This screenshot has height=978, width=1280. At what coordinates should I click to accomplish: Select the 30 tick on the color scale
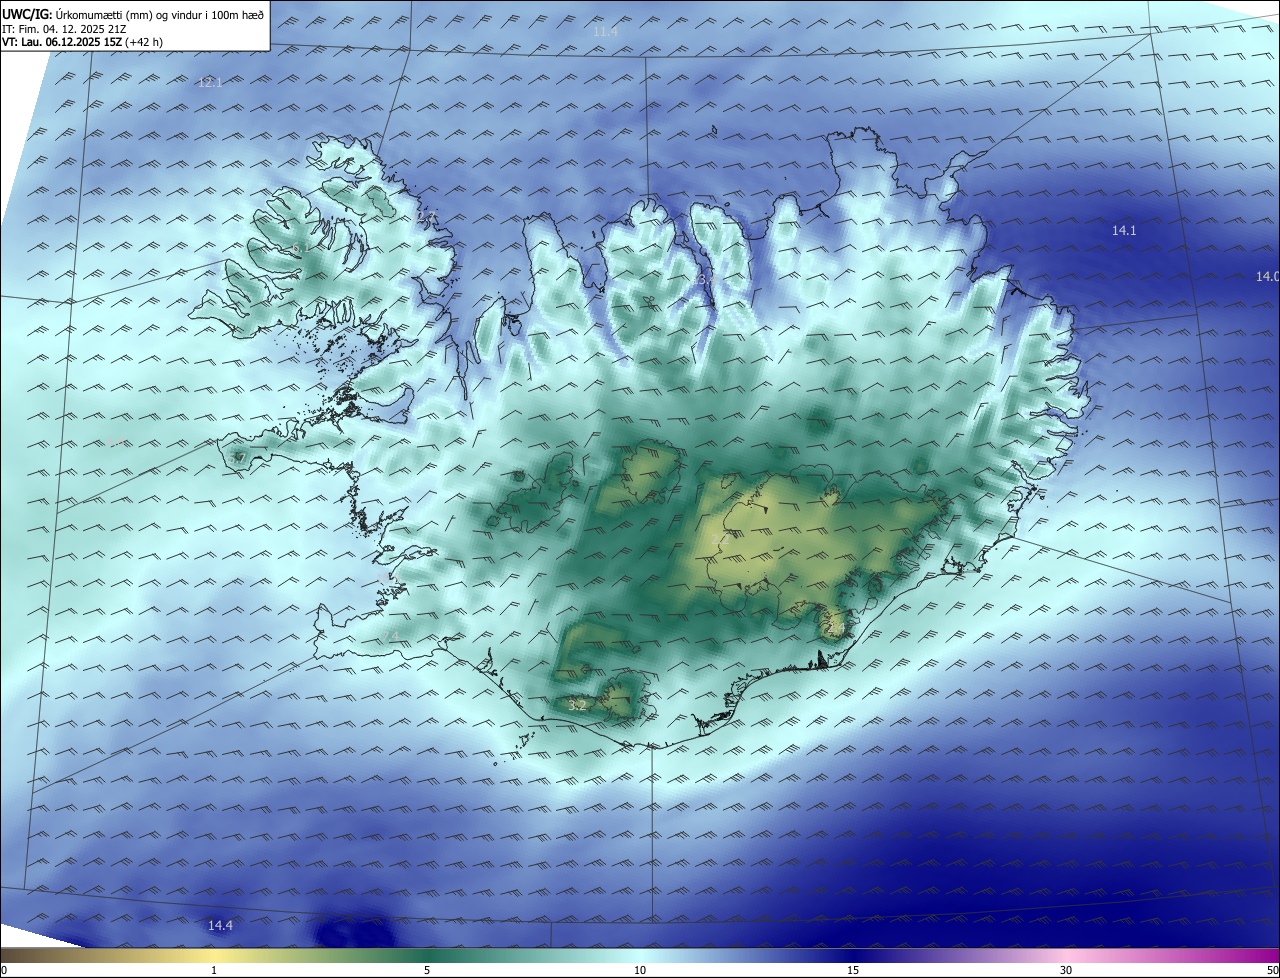click(1066, 970)
